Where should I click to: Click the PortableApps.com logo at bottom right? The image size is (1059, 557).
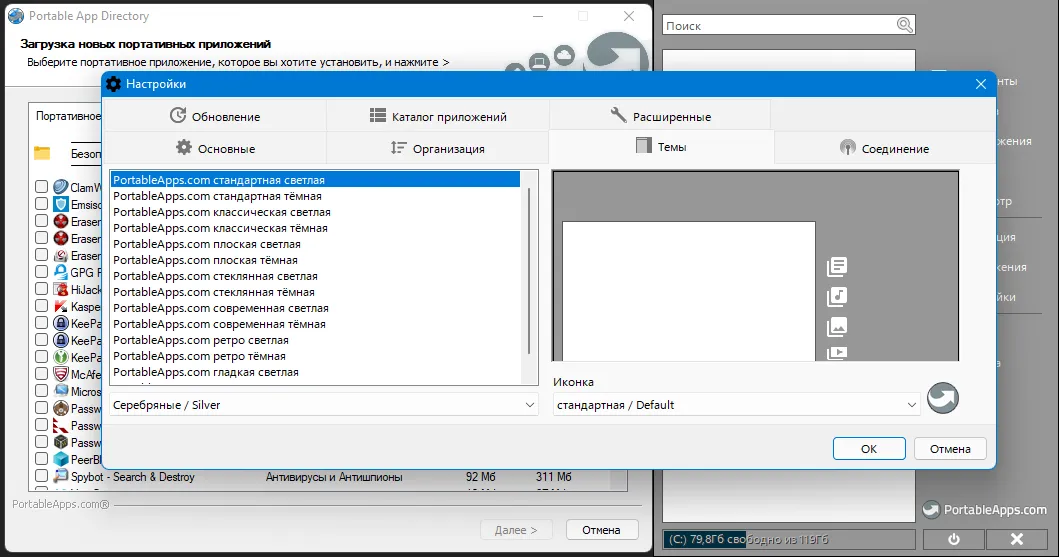(985, 510)
